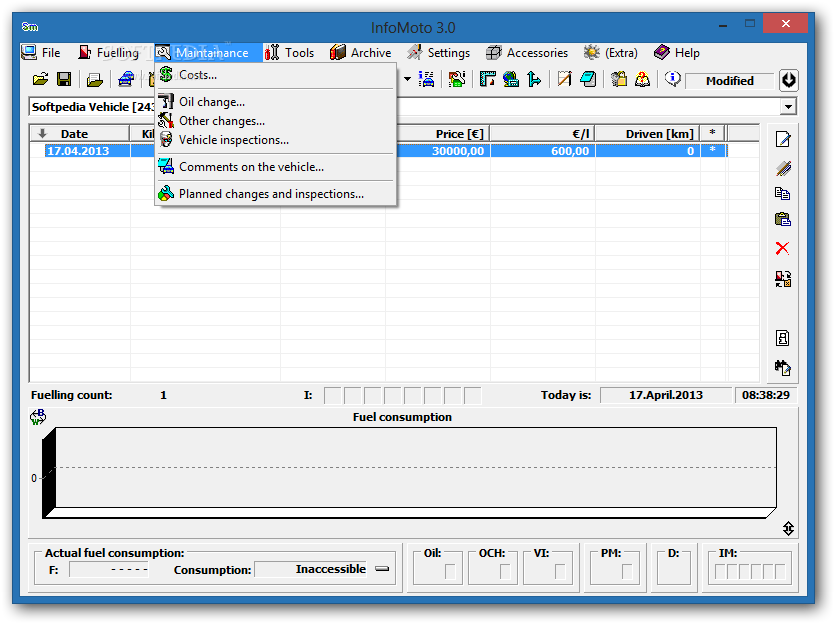This screenshot has height=624, width=835.
Task: Click the new entry icon in right sidebar
Action: click(x=782, y=139)
